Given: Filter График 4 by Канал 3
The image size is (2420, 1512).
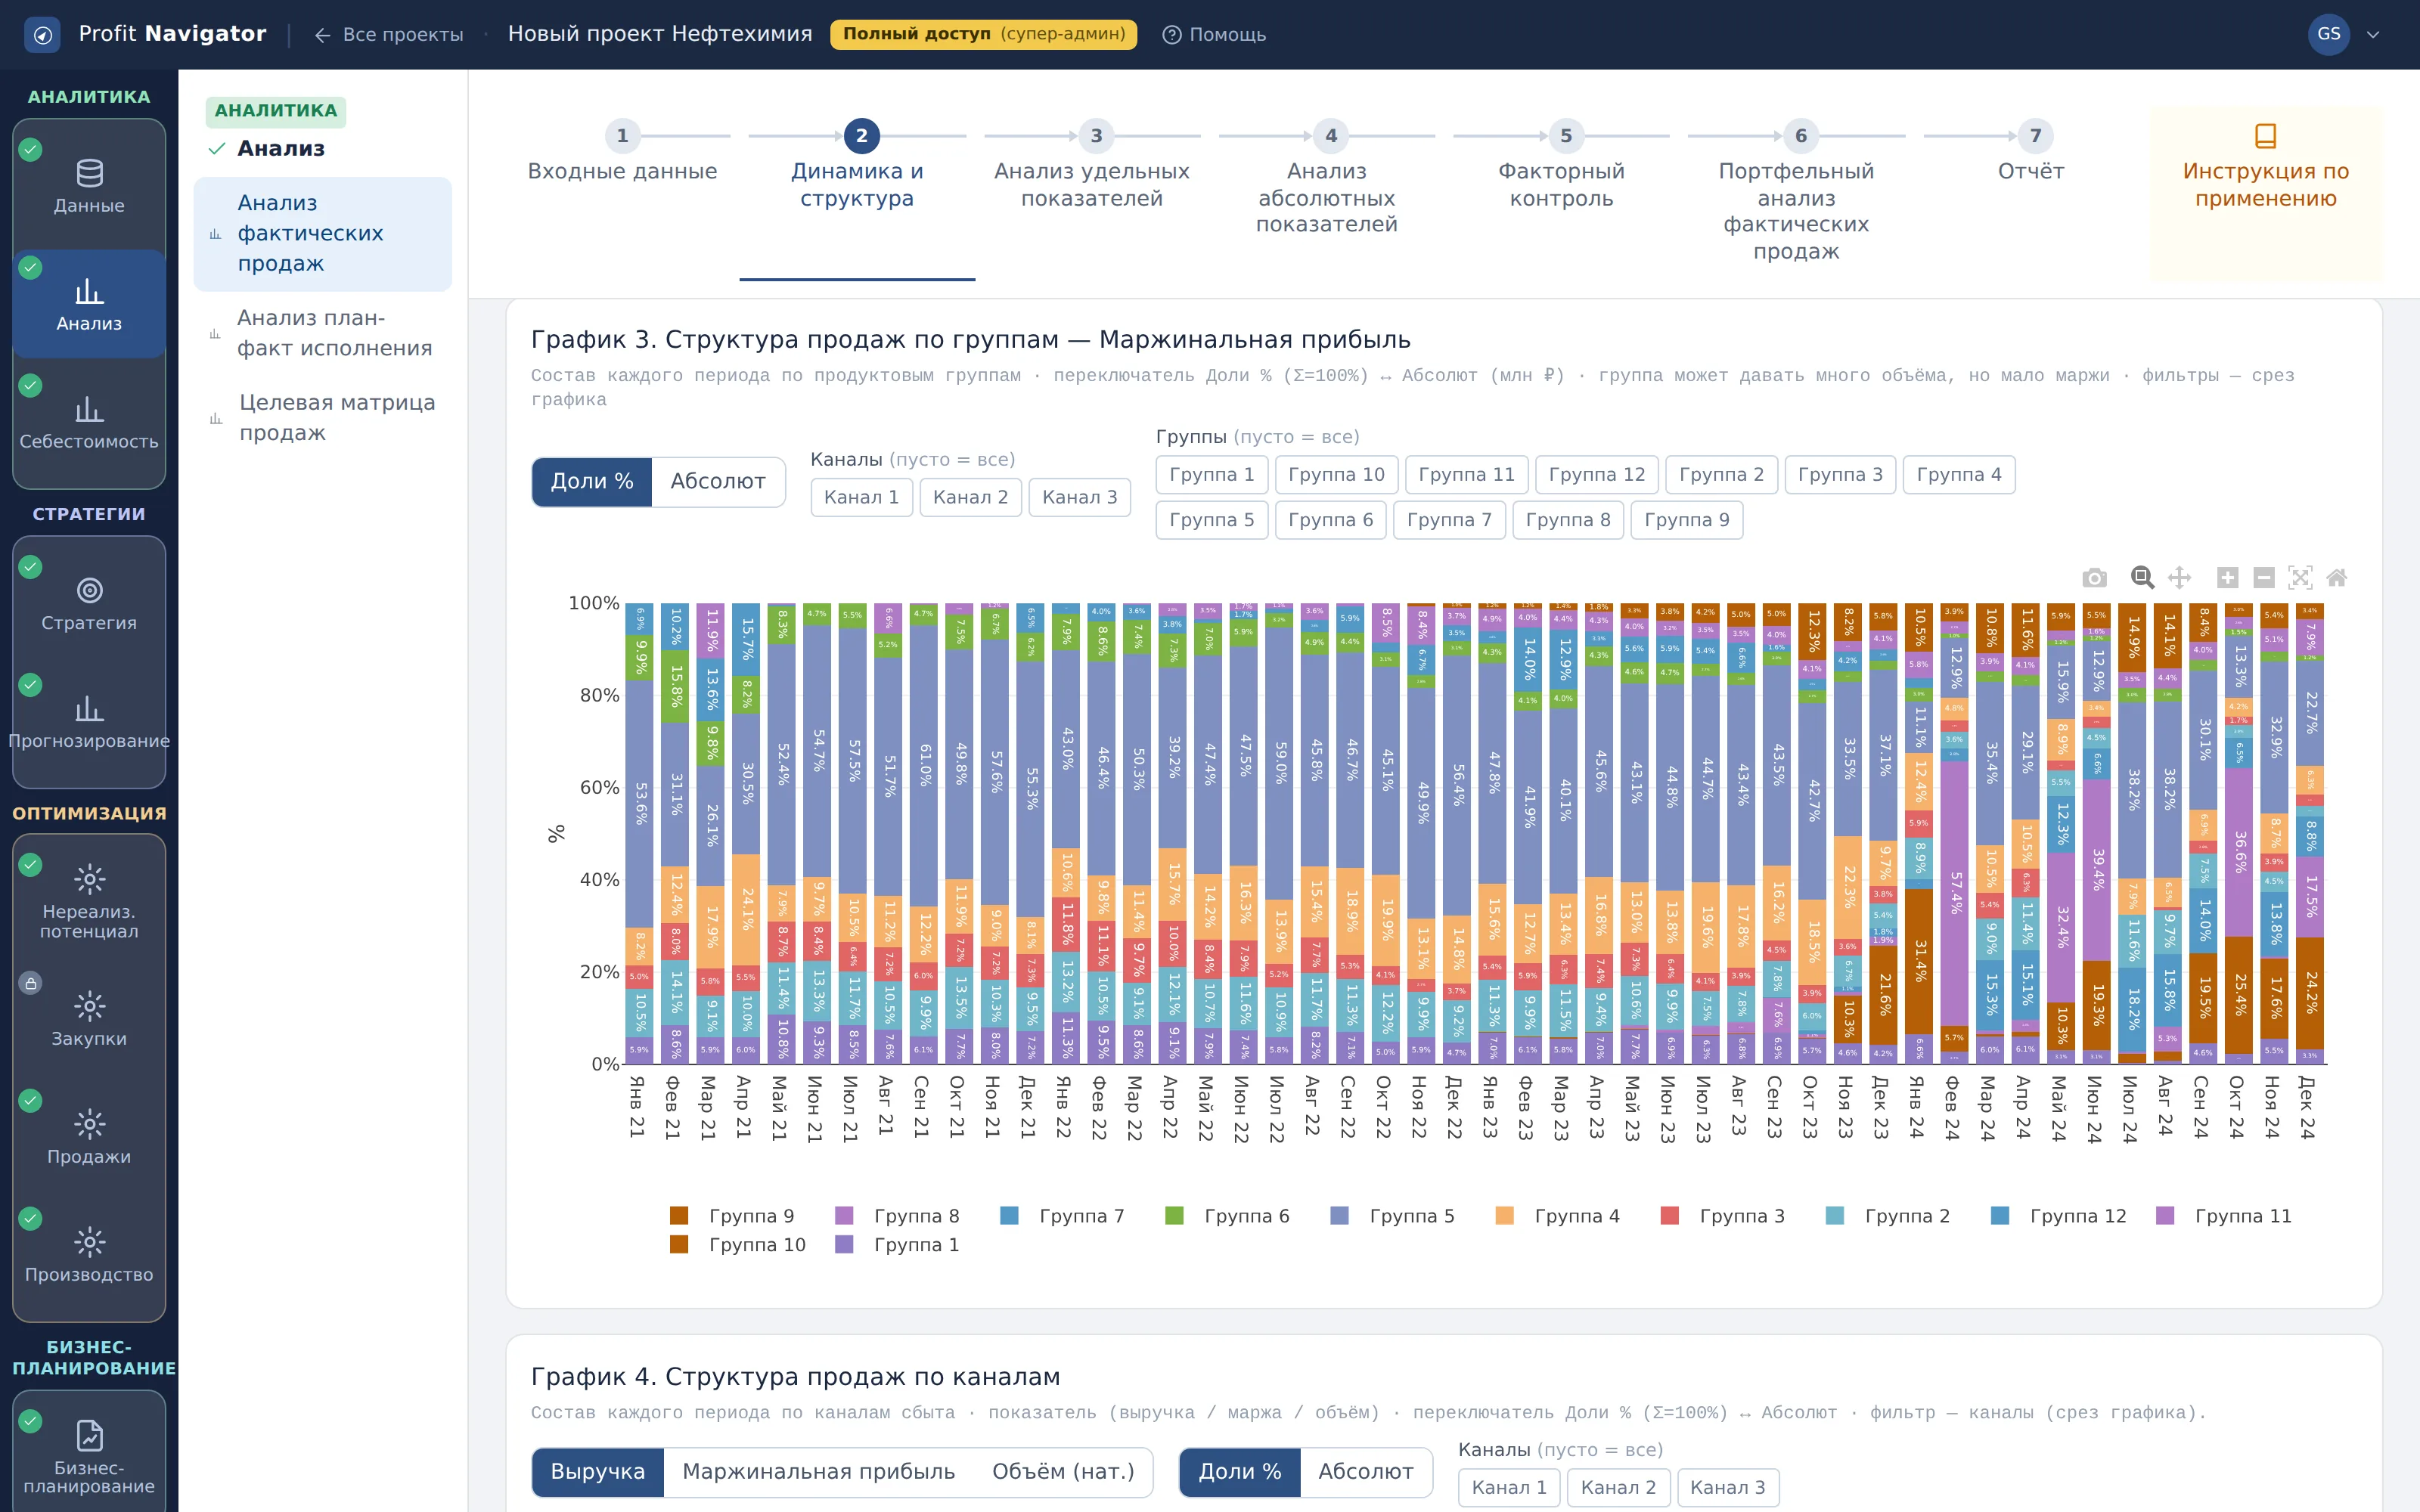Looking at the screenshot, I should (x=1727, y=1488).
